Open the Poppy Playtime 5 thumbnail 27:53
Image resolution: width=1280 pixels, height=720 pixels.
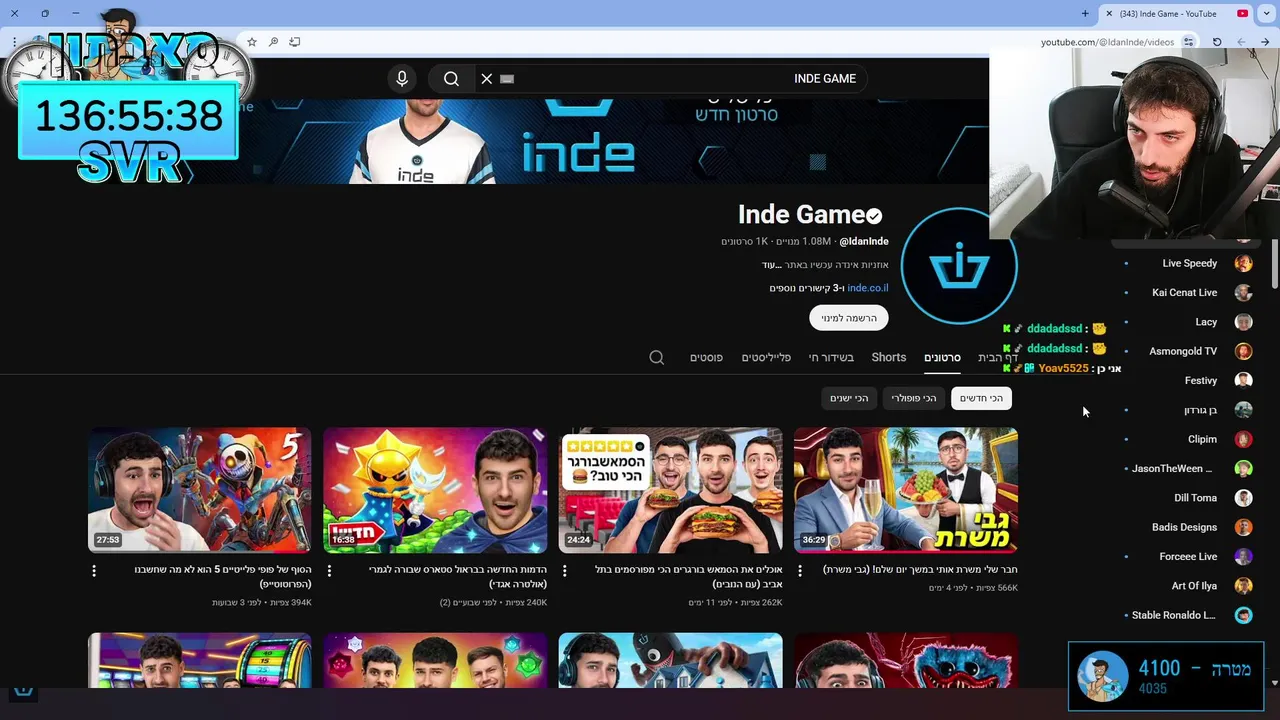tap(200, 490)
